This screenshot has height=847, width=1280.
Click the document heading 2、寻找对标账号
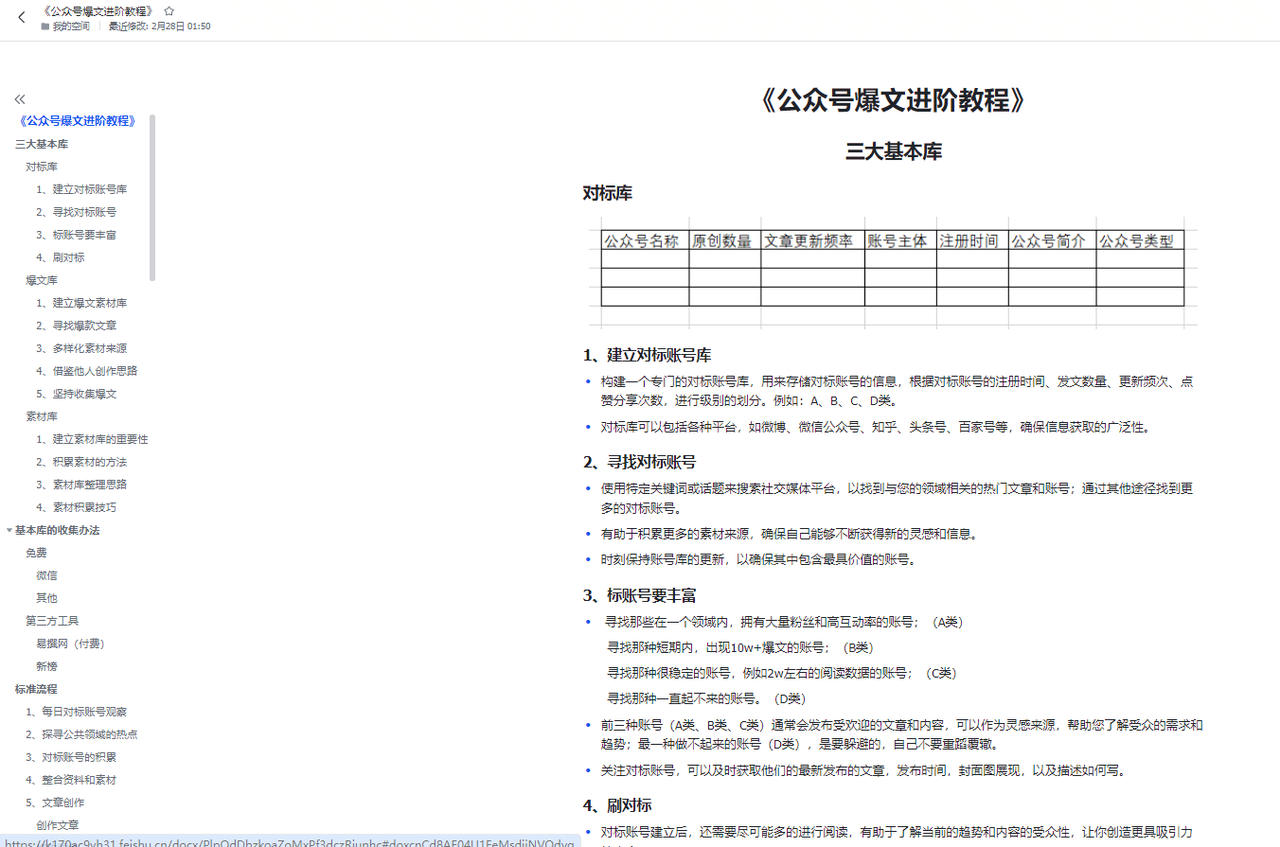(640, 461)
